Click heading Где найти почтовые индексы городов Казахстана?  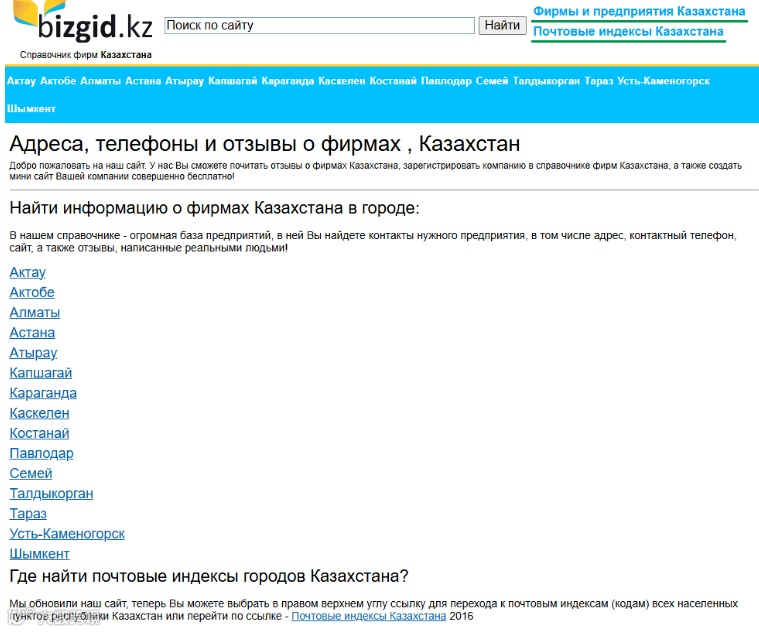tap(209, 576)
